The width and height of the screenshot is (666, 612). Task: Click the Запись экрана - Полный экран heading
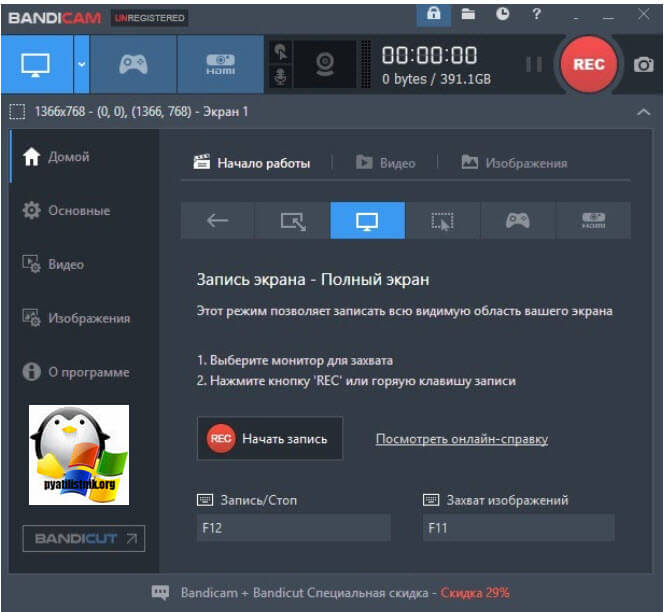click(313, 279)
